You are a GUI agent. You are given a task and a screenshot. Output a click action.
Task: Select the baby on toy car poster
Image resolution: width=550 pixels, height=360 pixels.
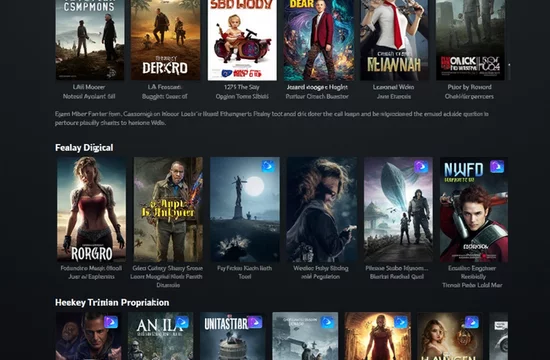coord(242,40)
